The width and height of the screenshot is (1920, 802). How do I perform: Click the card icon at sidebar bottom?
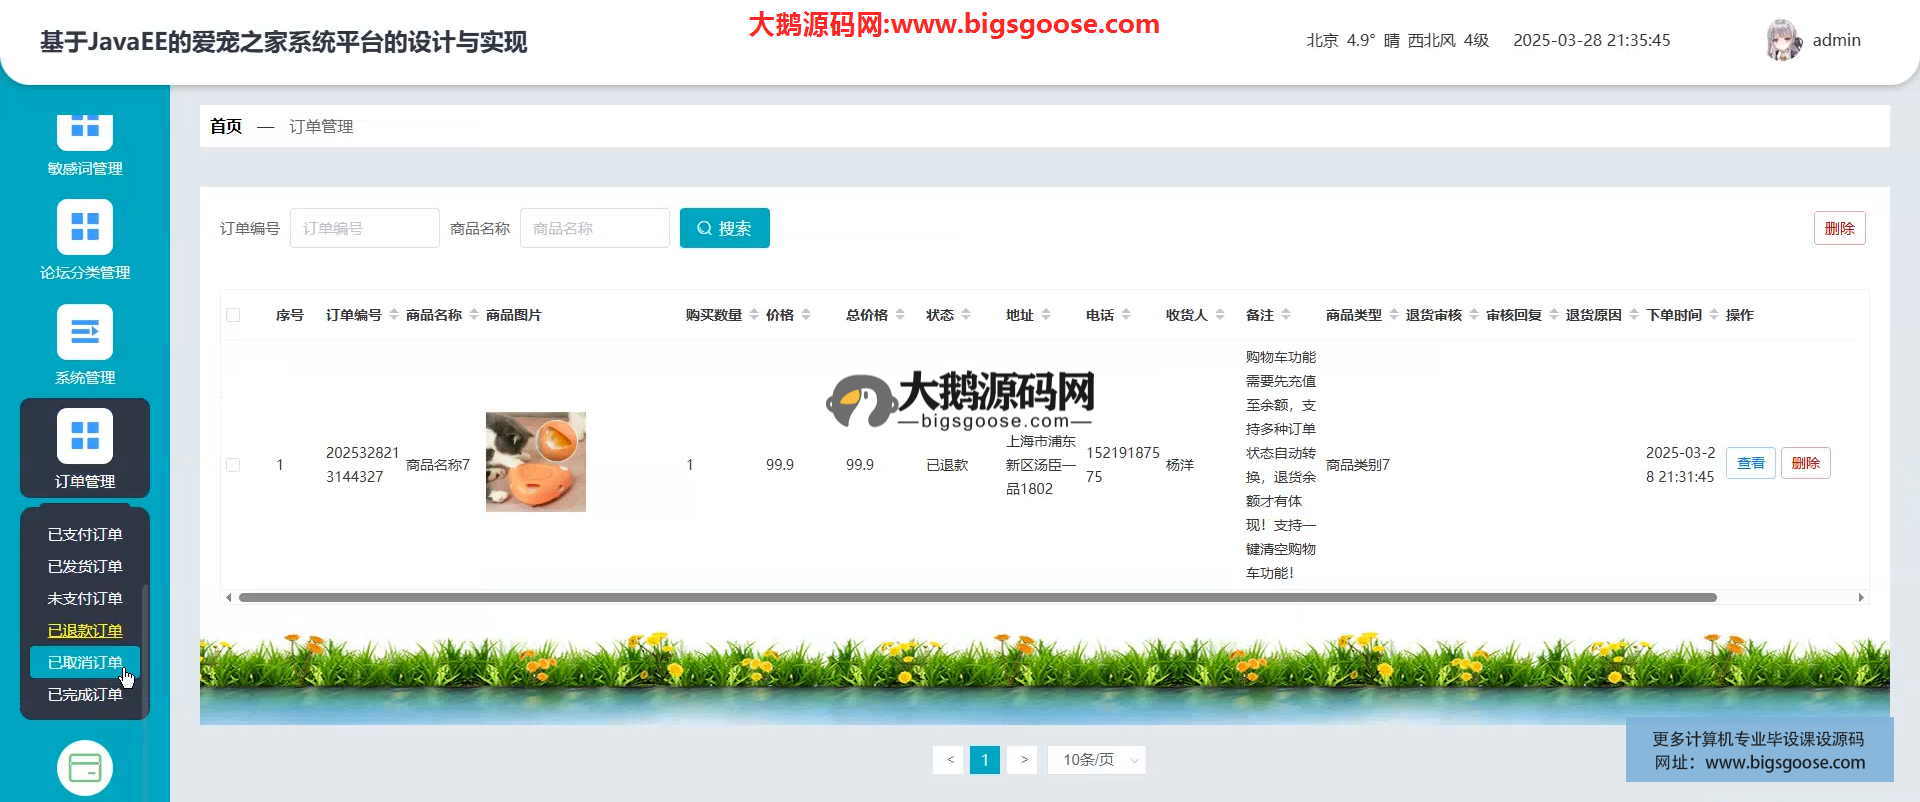[x=85, y=768]
